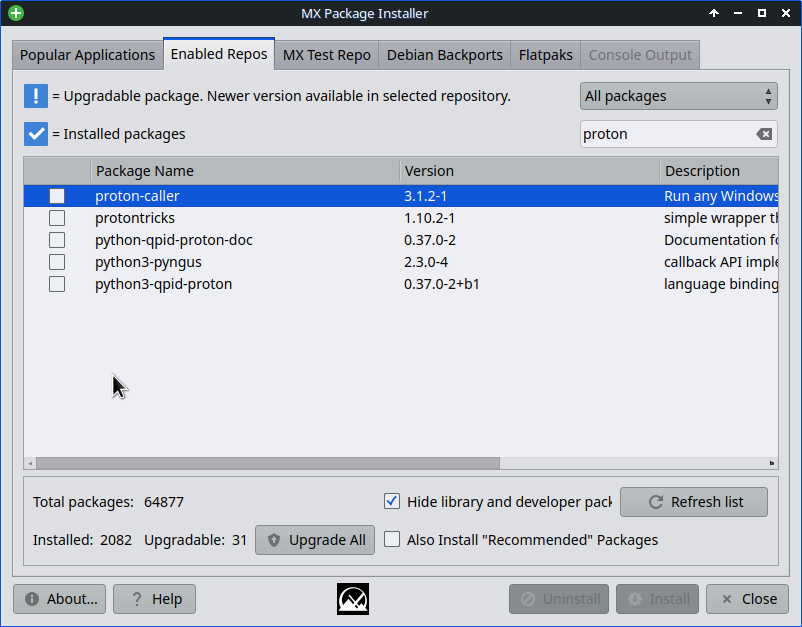Click the scrollbar right arrow

(771, 463)
